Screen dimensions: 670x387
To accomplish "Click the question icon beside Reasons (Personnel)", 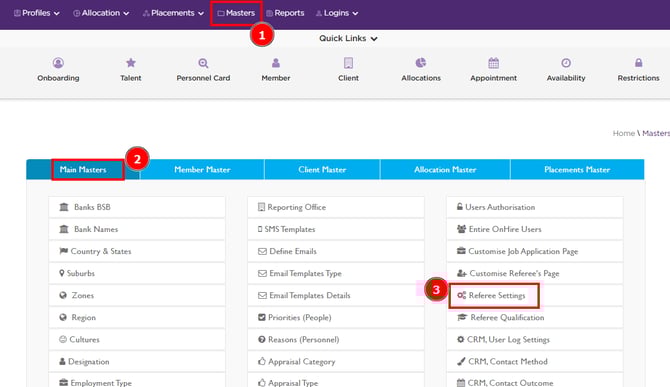I will (x=262, y=339).
